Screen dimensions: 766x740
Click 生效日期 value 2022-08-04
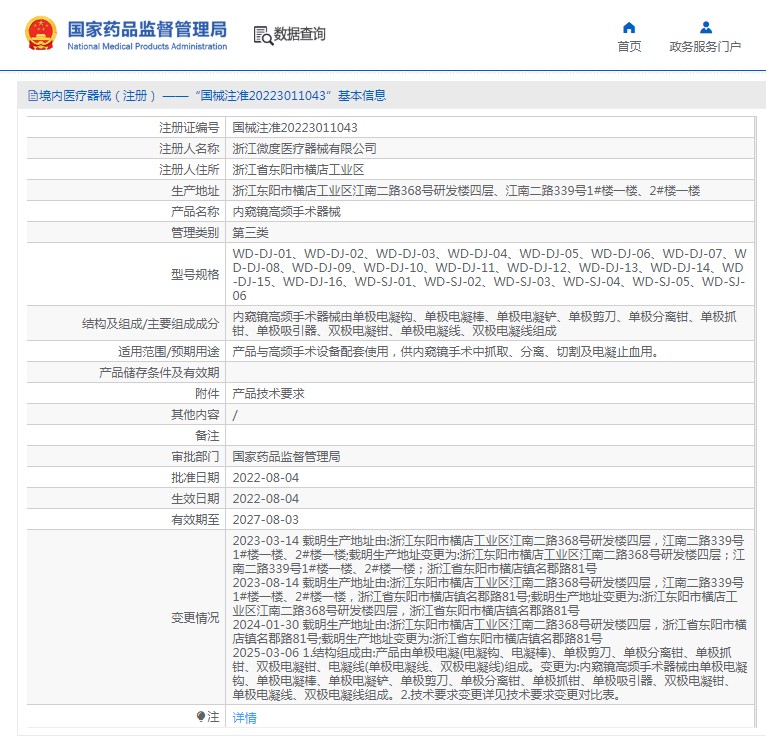point(266,499)
